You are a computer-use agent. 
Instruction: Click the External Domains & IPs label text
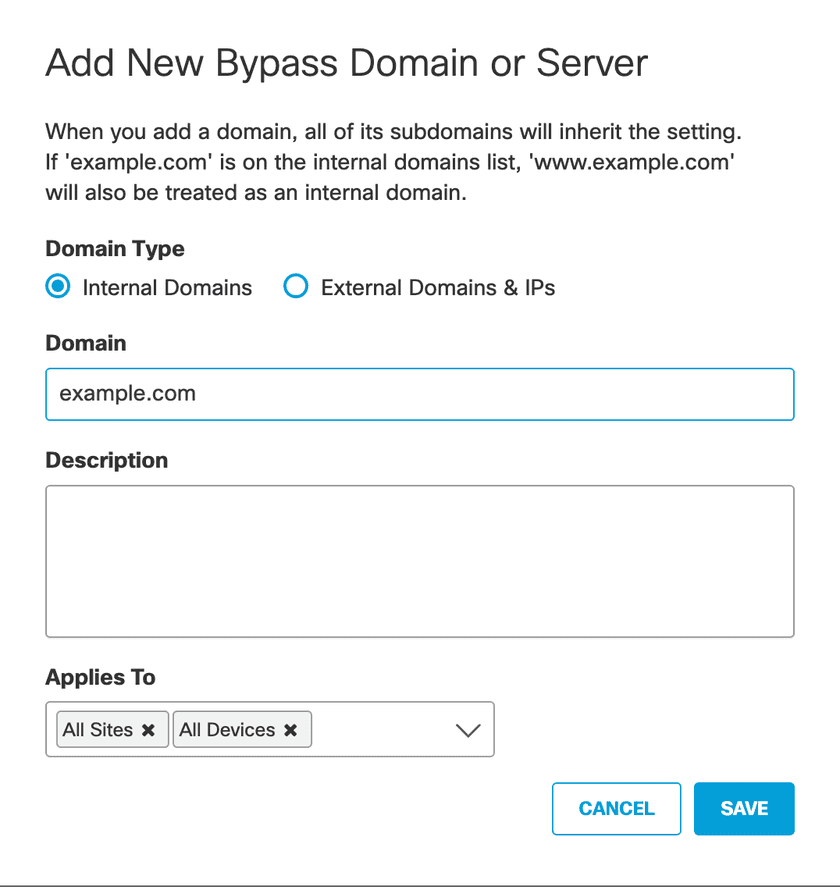(x=437, y=288)
